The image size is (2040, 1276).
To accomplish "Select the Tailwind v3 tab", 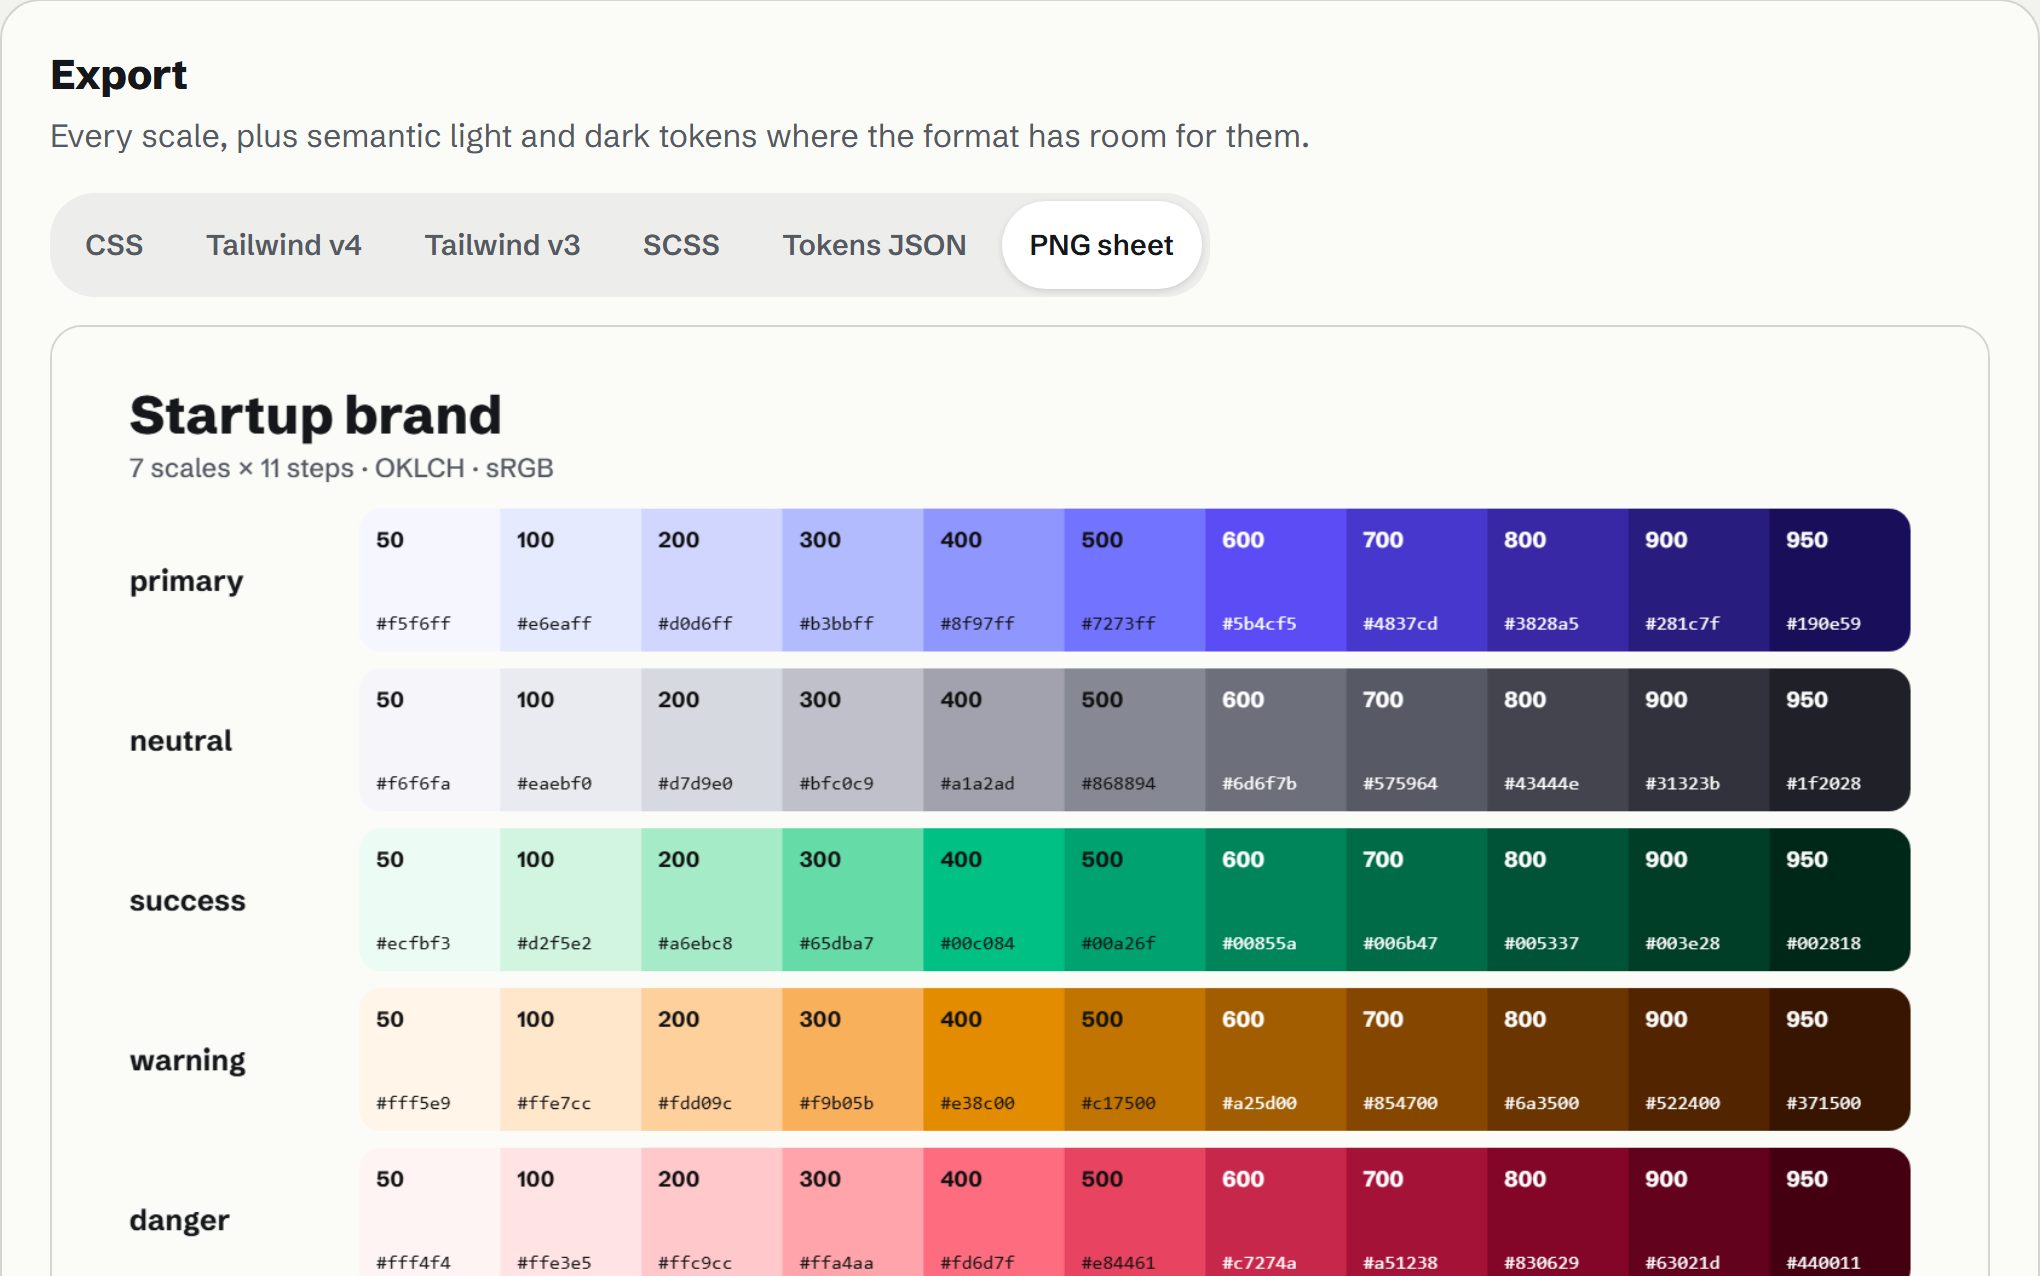I will tap(502, 245).
